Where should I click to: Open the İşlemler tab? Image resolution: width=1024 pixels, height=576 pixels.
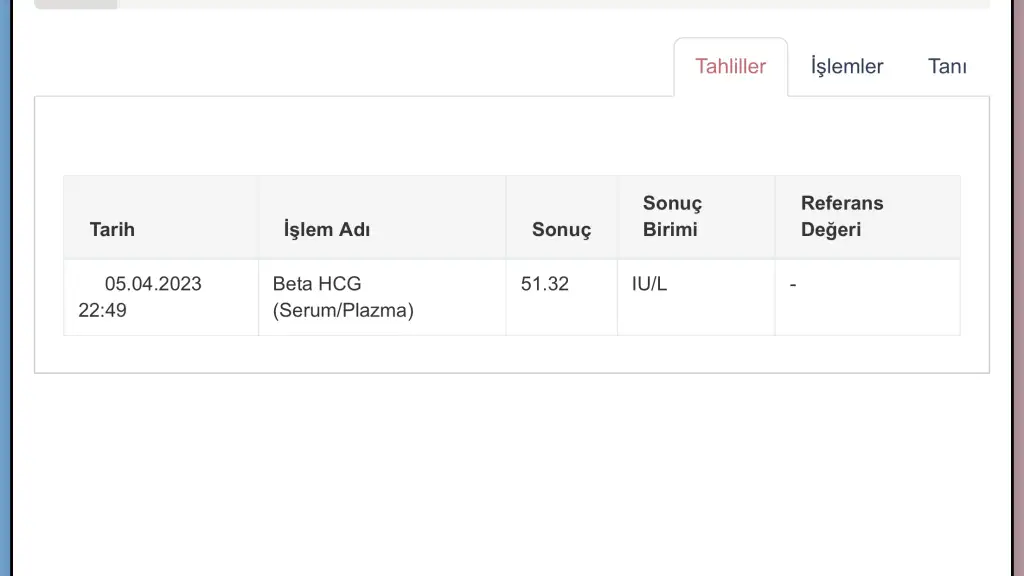coord(847,67)
